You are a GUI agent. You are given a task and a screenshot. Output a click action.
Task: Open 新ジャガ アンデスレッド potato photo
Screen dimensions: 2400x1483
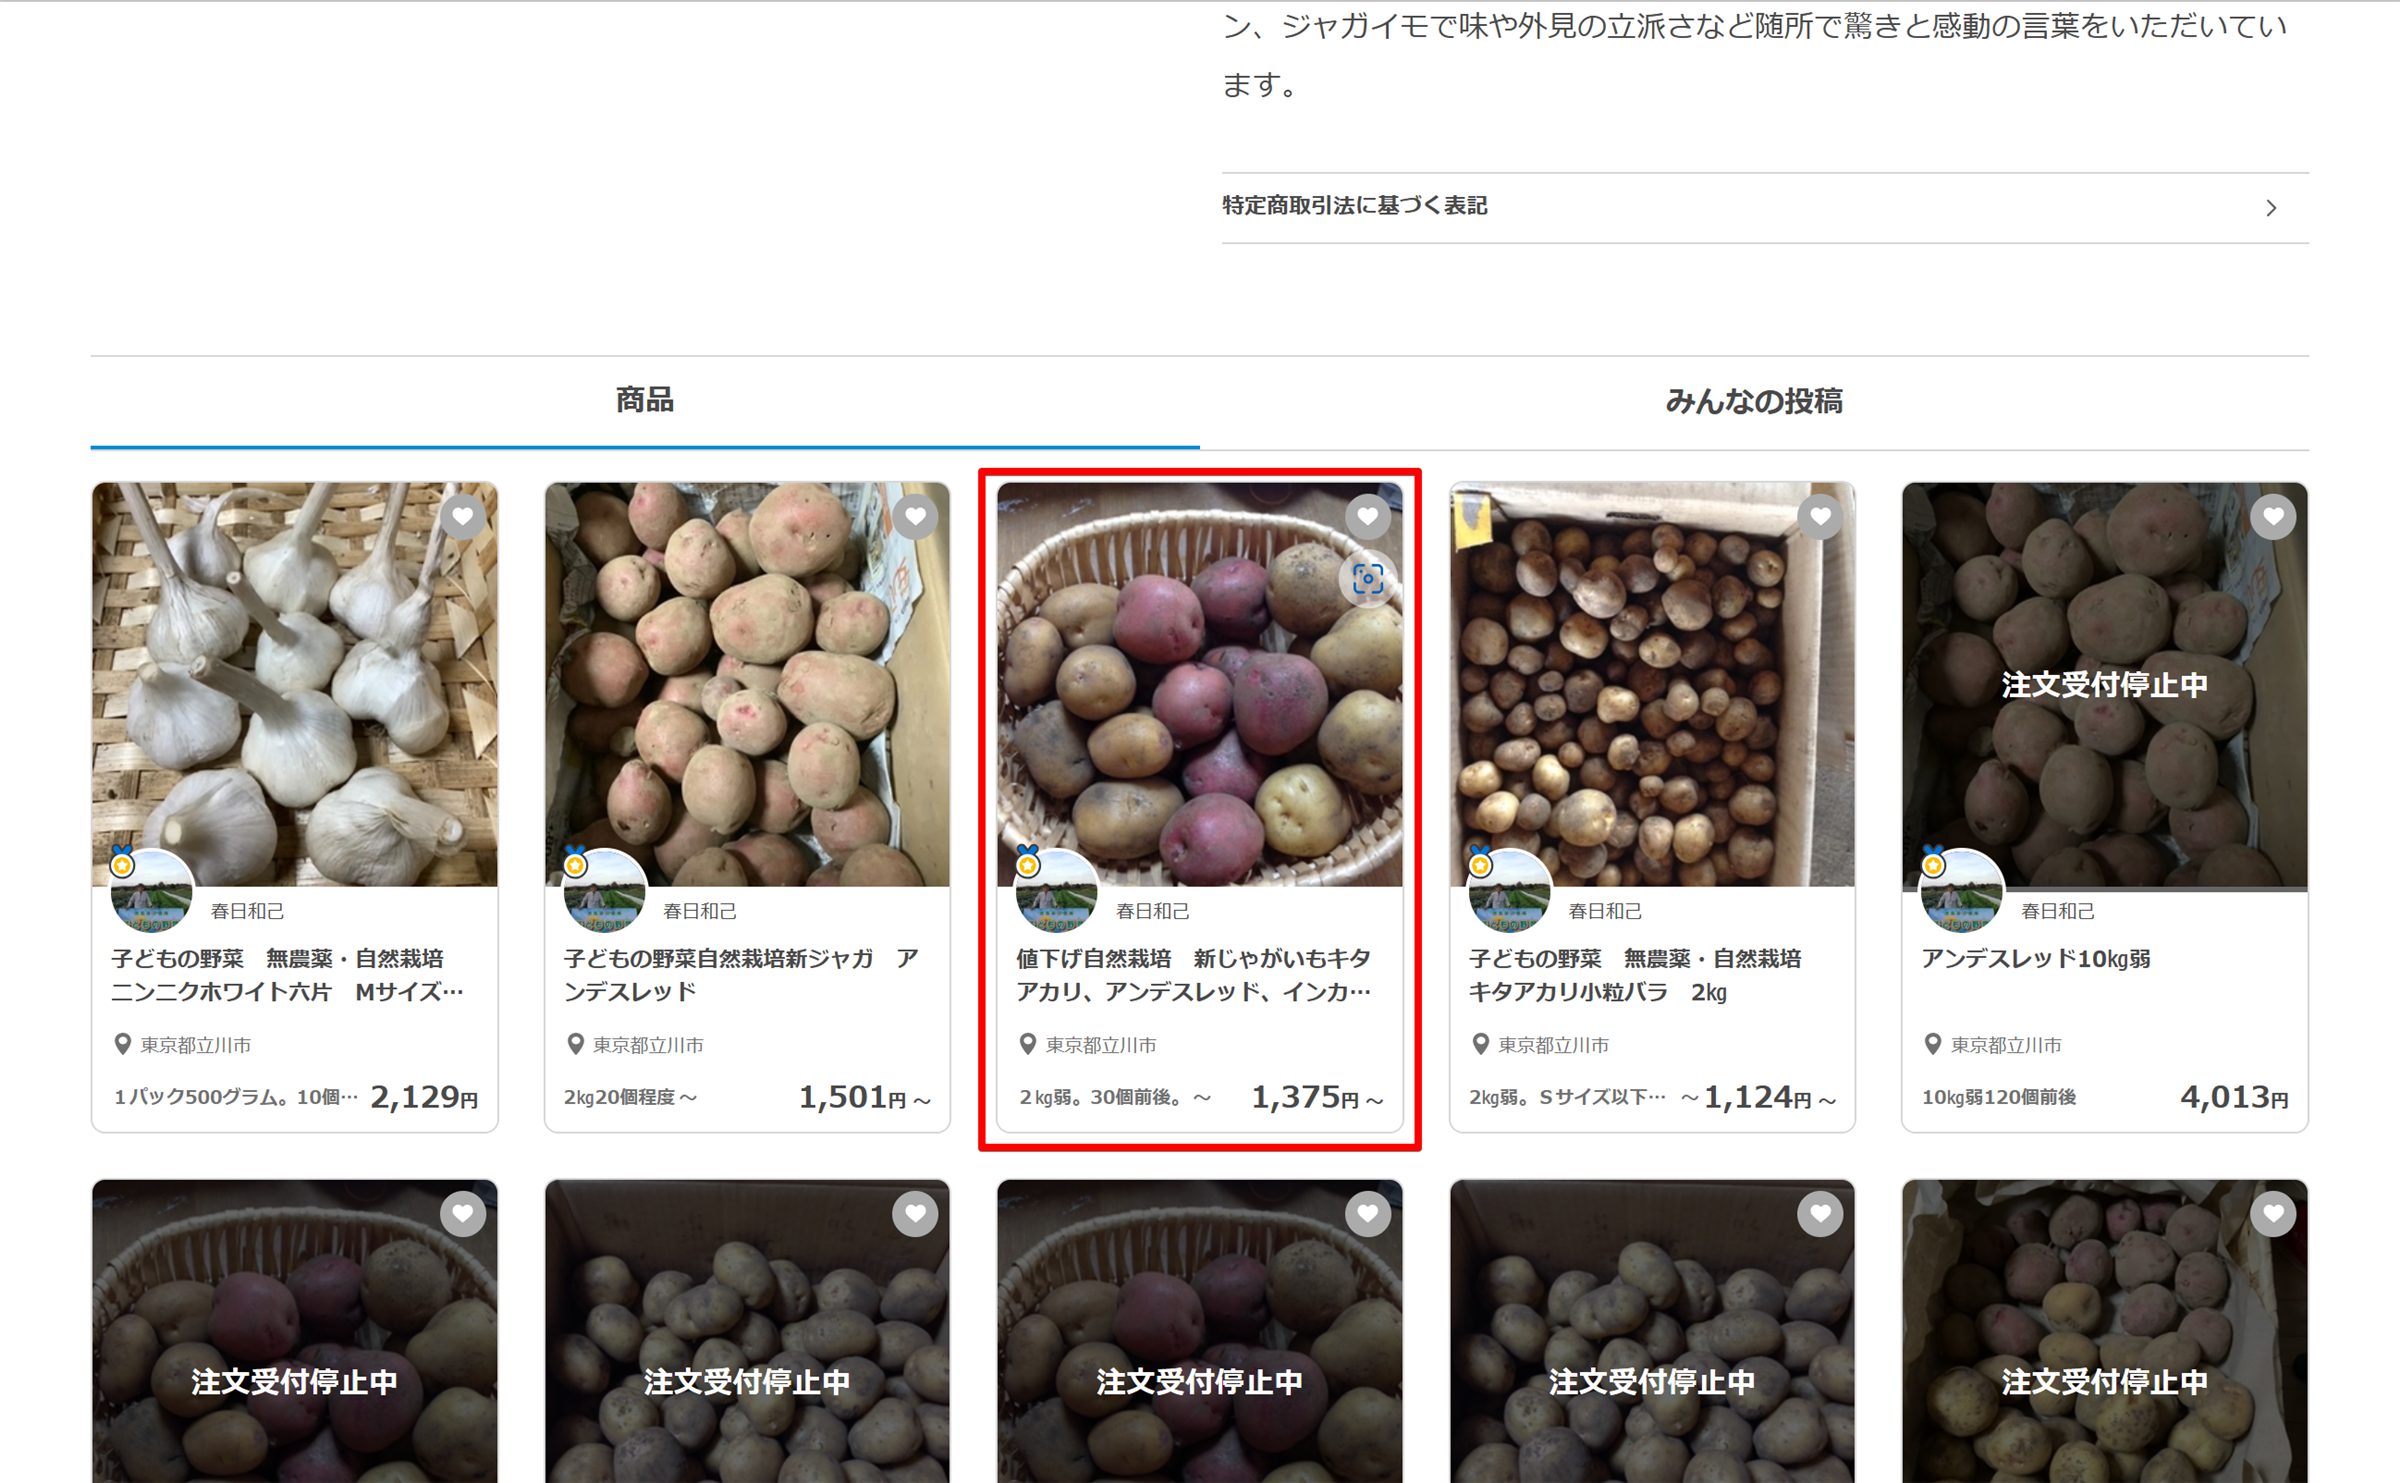click(747, 684)
